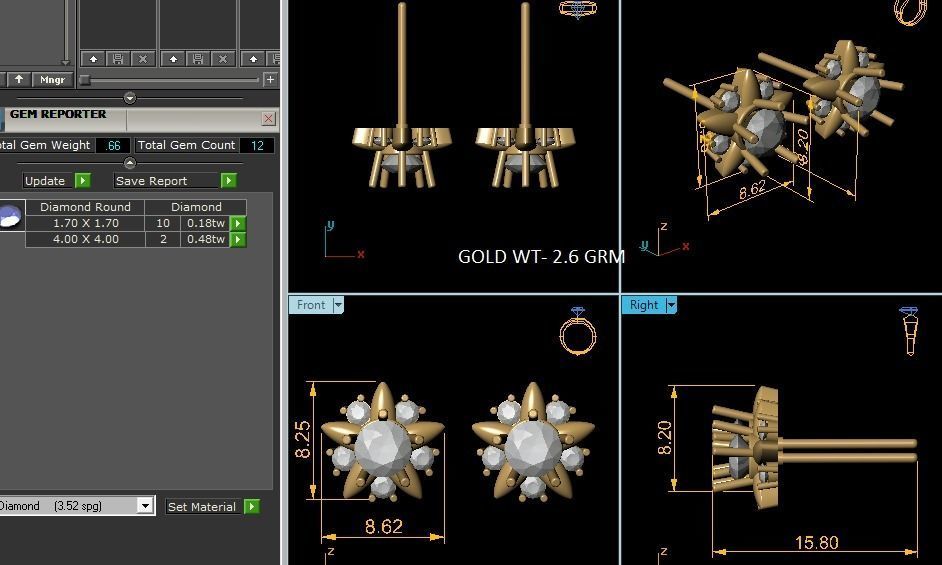Apply Set Material with its green arrow
The image size is (942, 565).
pyautogui.click(x=252, y=507)
